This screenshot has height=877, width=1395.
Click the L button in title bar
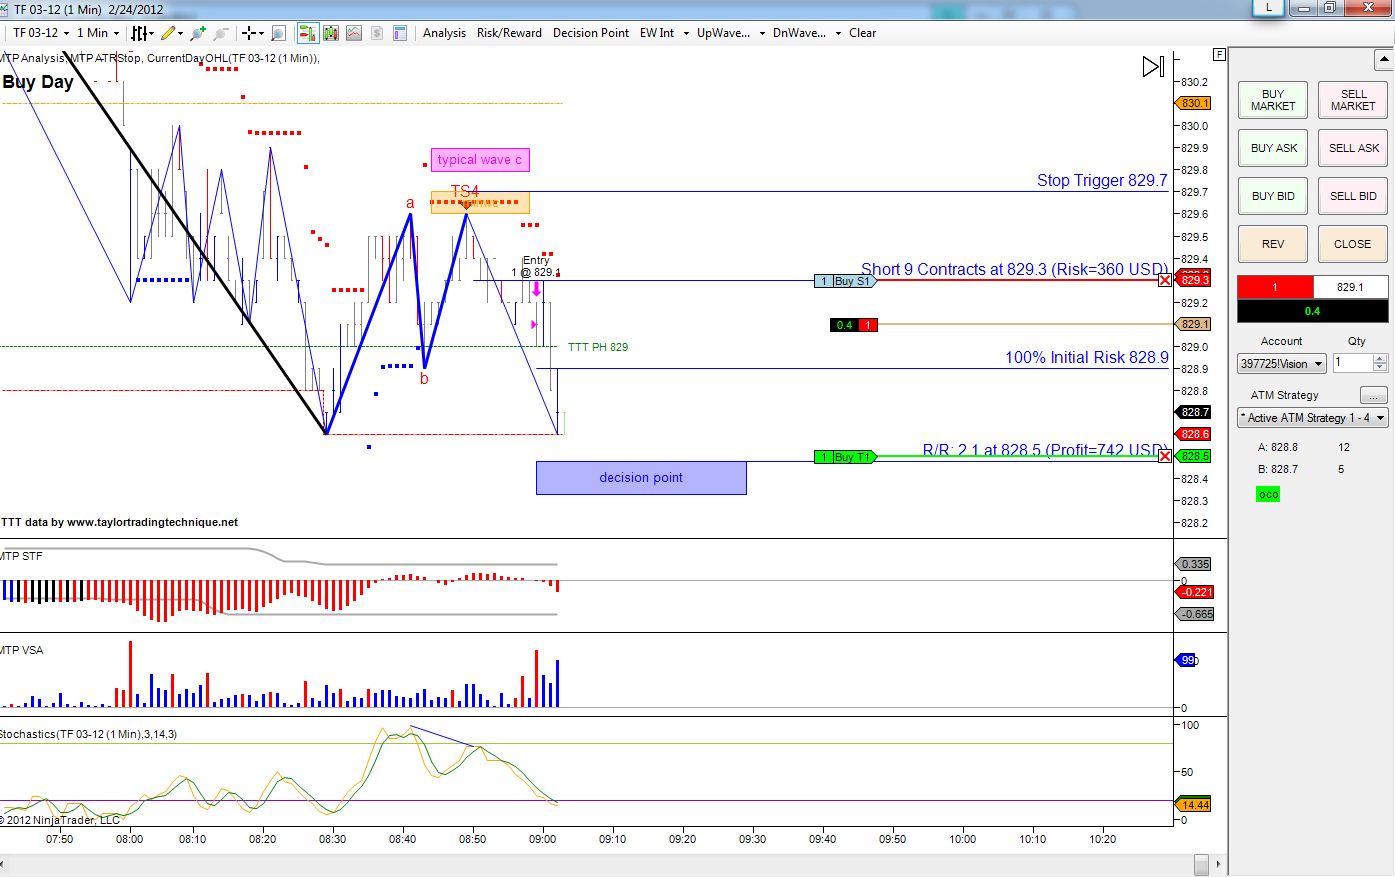[1269, 7]
